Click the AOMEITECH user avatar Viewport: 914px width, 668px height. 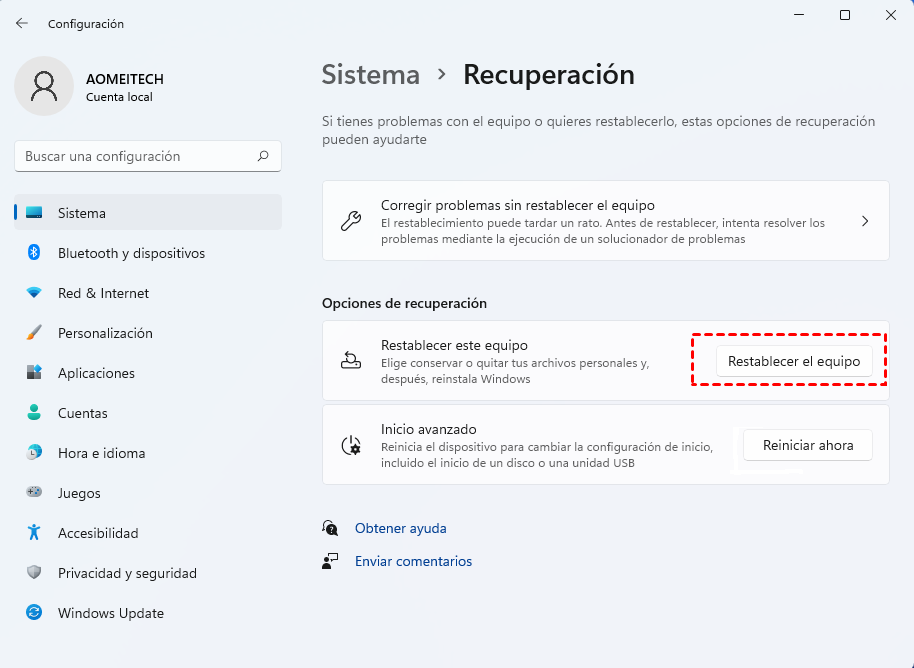coord(44,86)
